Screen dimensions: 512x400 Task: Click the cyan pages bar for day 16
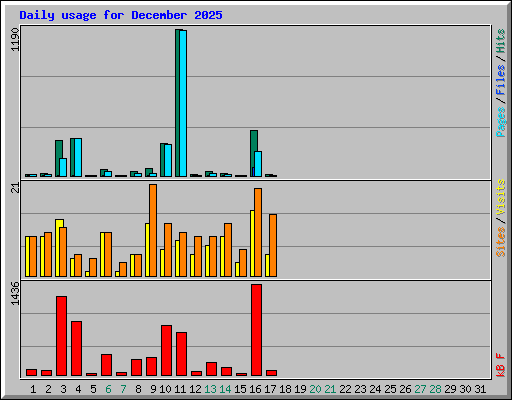258,164
